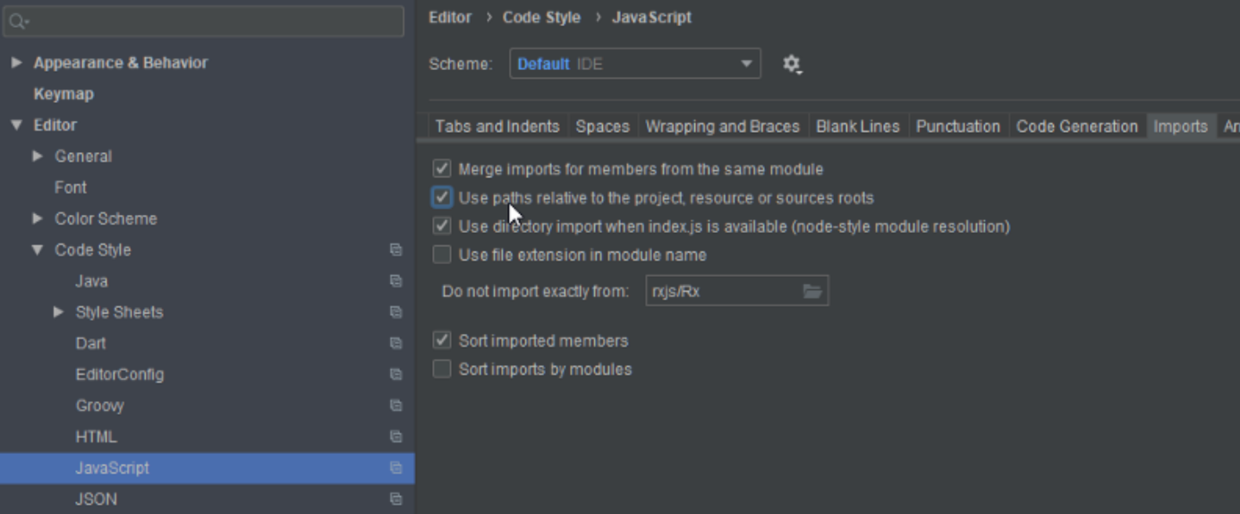Open the scheme actions gear menu
This screenshot has width=1240, height=514.
[x=791, y=64]
